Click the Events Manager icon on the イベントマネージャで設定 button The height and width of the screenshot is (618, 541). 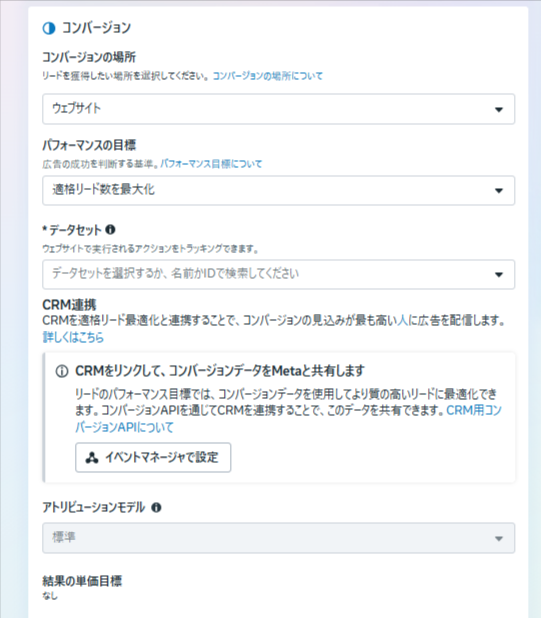pos(92,458)
